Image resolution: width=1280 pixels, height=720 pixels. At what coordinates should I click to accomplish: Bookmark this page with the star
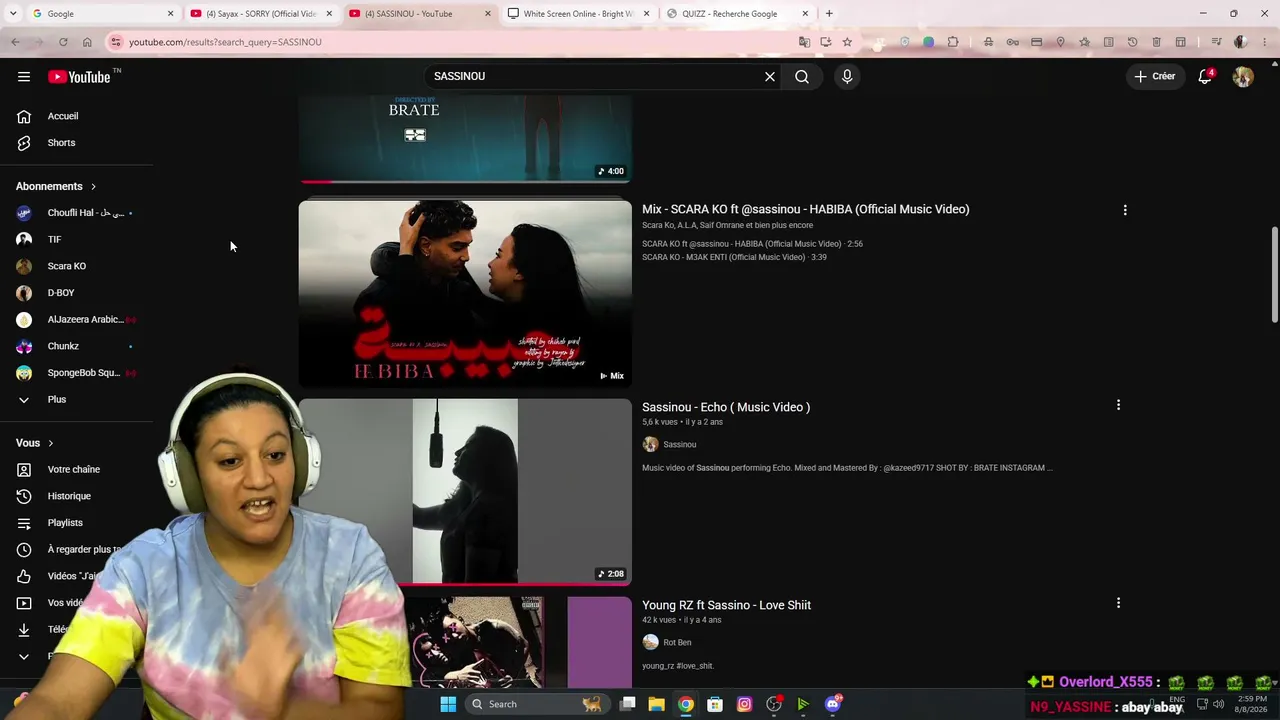(x=847, y=42)
